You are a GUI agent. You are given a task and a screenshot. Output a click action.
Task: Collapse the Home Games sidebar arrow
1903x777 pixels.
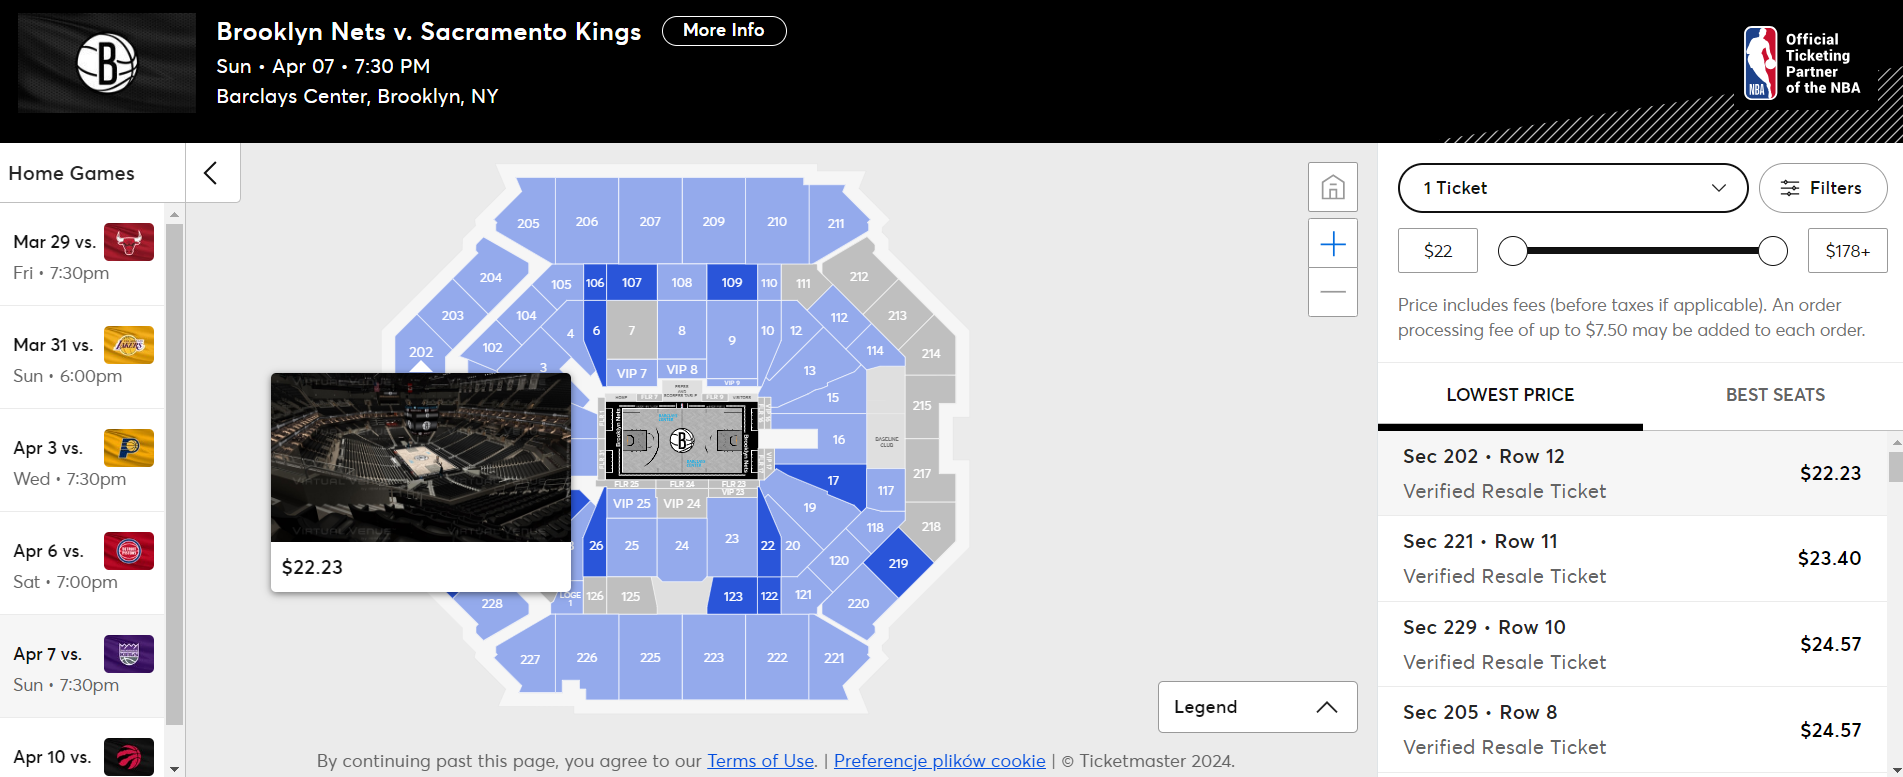(211, 173)
